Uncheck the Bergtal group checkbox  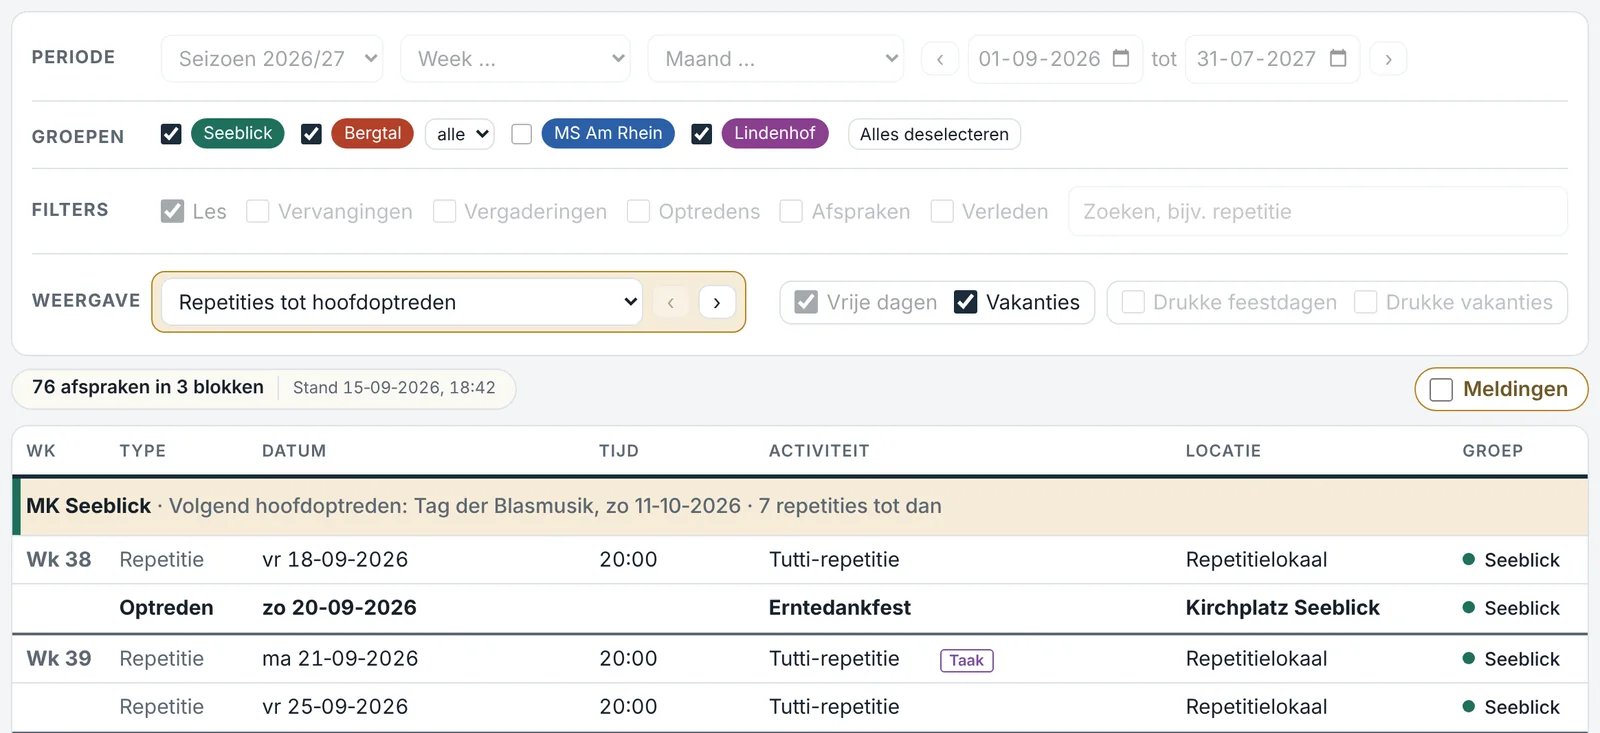pos(311,134)
